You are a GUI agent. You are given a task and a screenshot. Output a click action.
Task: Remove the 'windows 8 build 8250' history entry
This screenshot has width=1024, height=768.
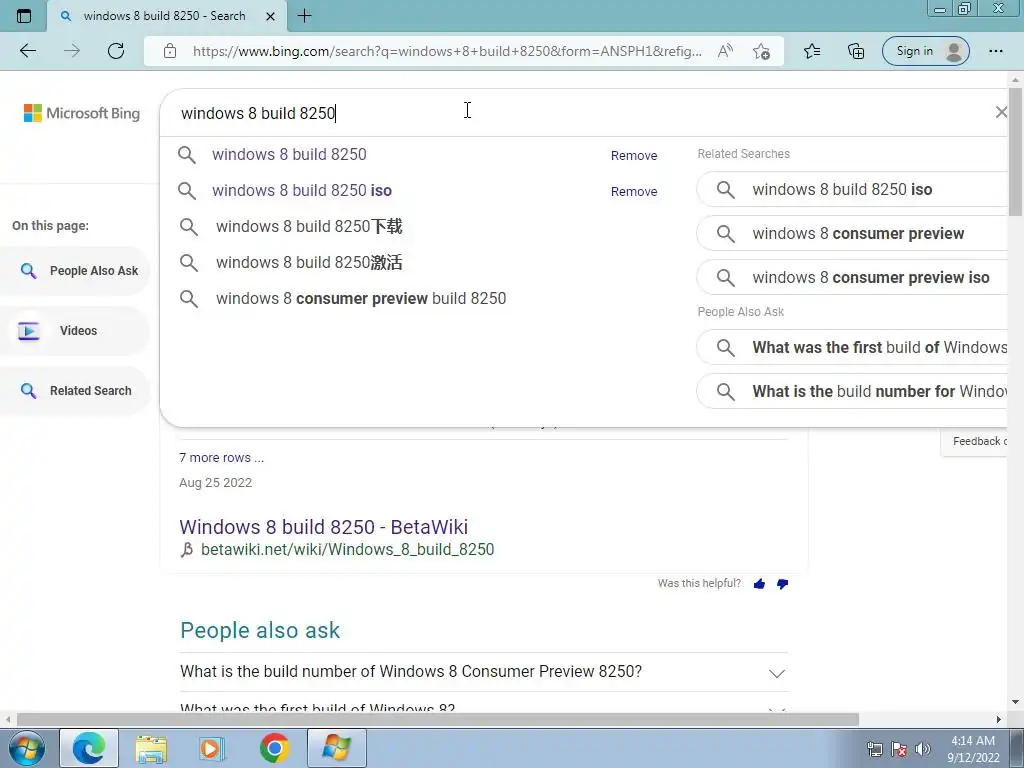pyautogui.click(x=634, y=155)
